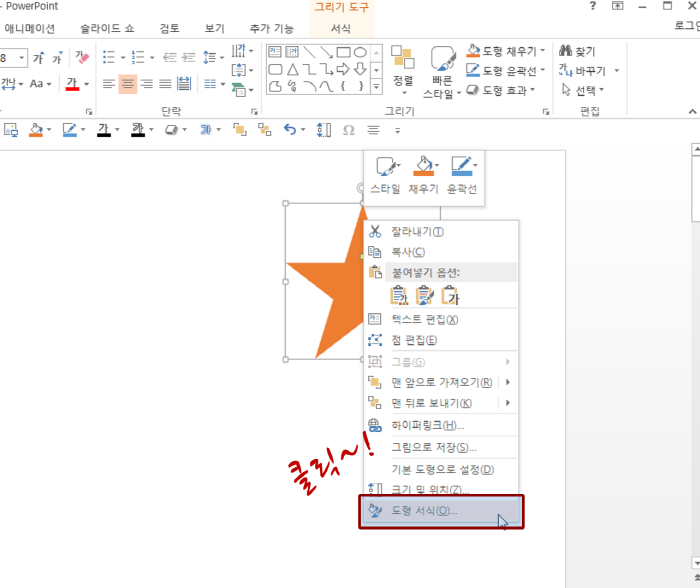Image resolution: width=700 pixels, height=588 pixels.
Task: Choose 기본 도형으로 설정 menu item
Action: [441, 469]
